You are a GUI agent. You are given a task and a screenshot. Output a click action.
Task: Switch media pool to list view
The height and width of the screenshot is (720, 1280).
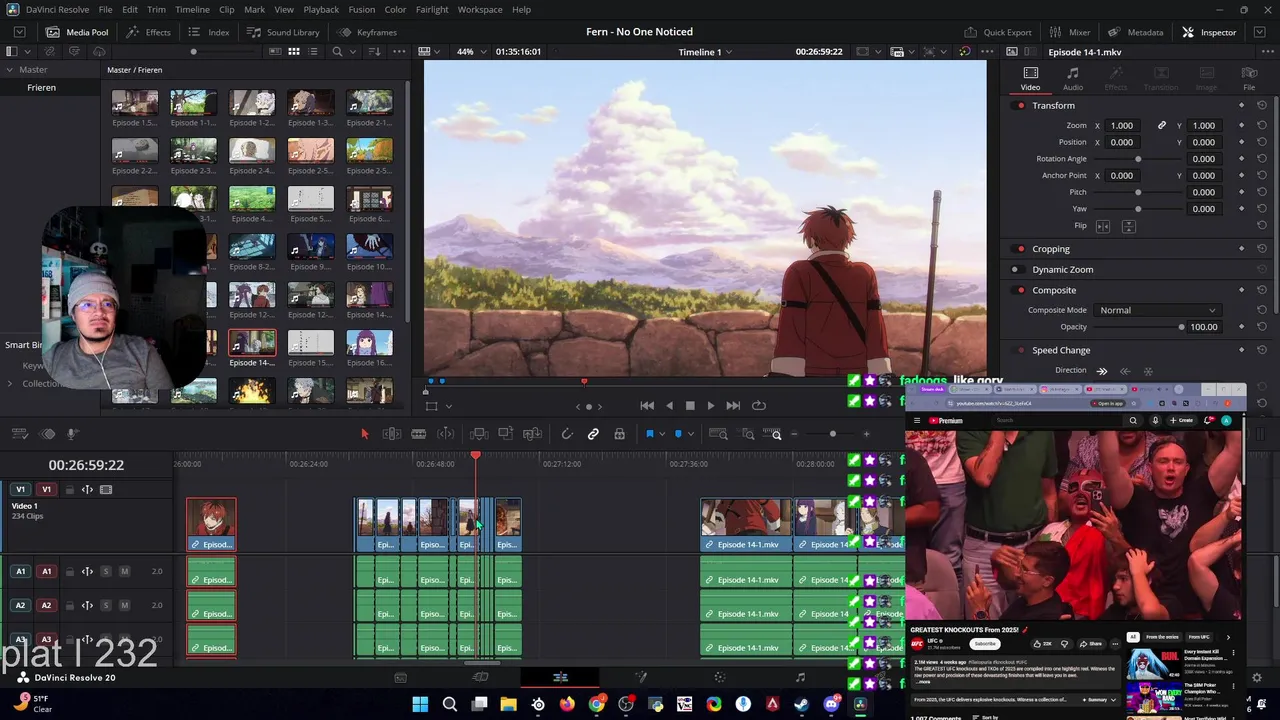pos(313,52)
